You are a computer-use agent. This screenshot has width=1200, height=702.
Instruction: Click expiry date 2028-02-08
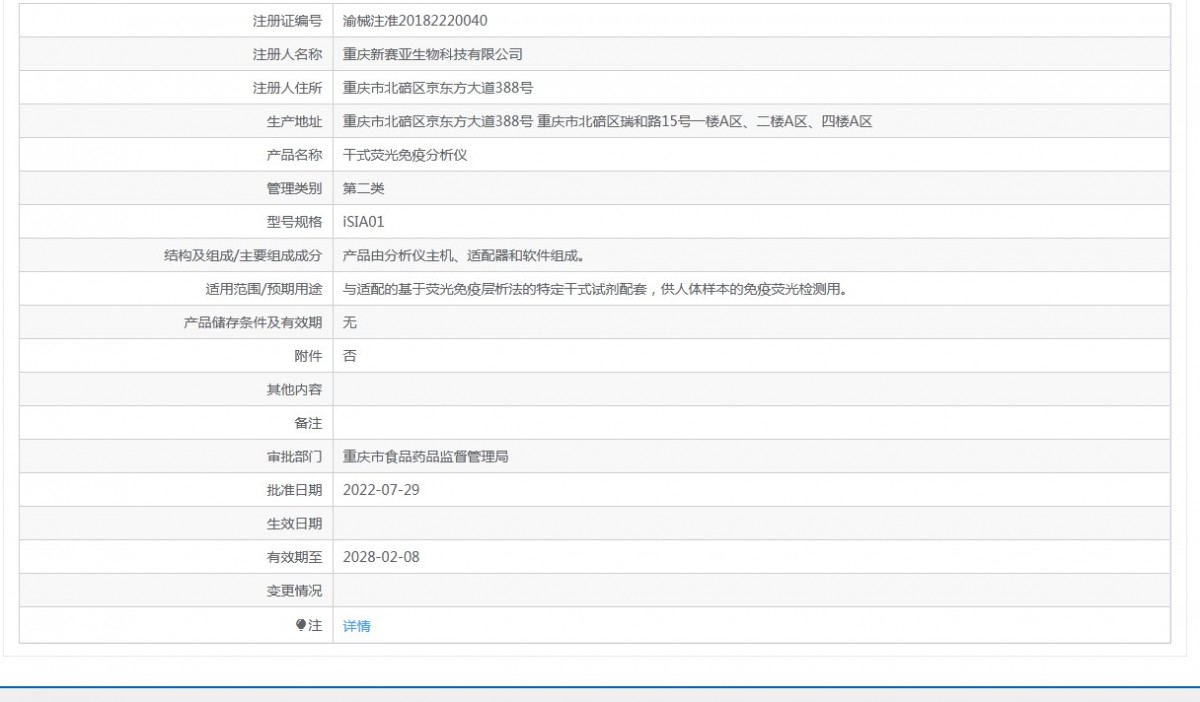point(381,557)
